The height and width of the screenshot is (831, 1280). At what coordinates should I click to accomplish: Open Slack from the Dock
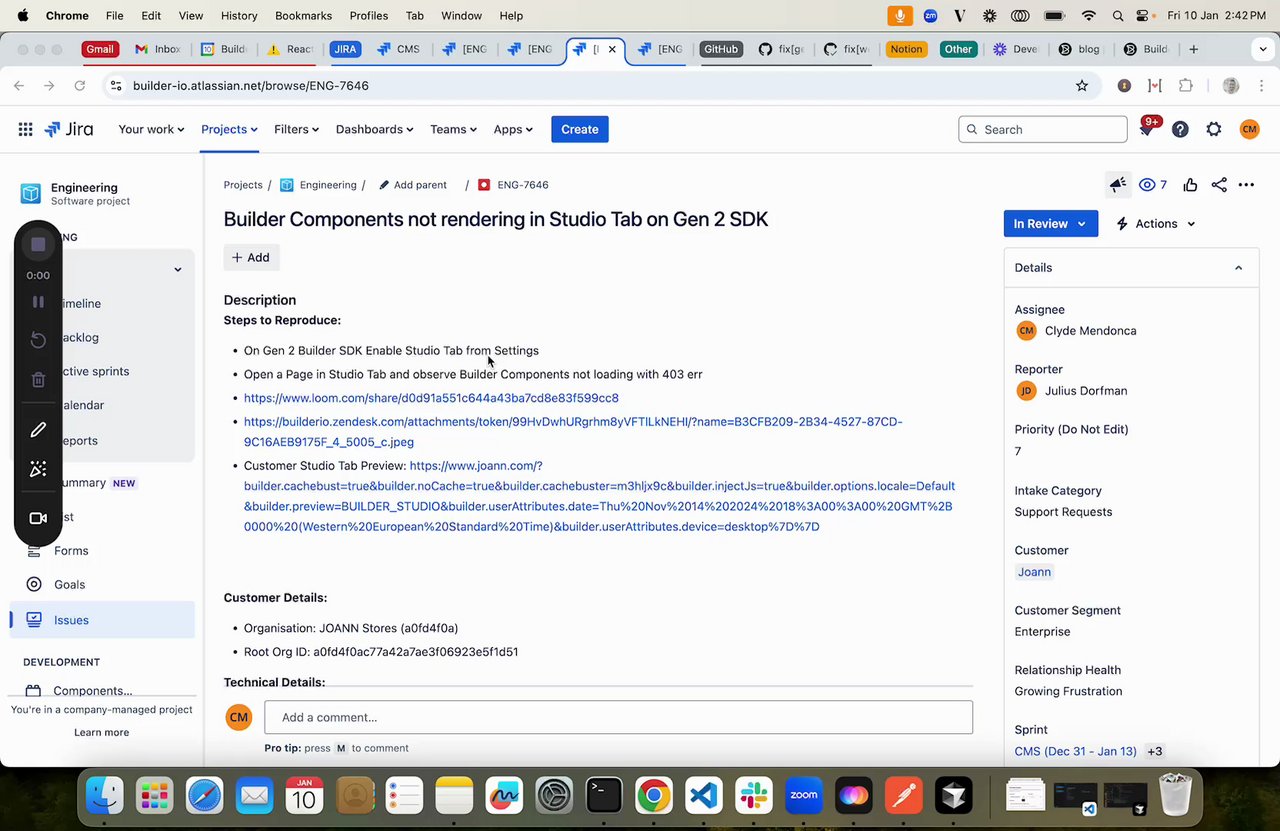click(754, 796)
